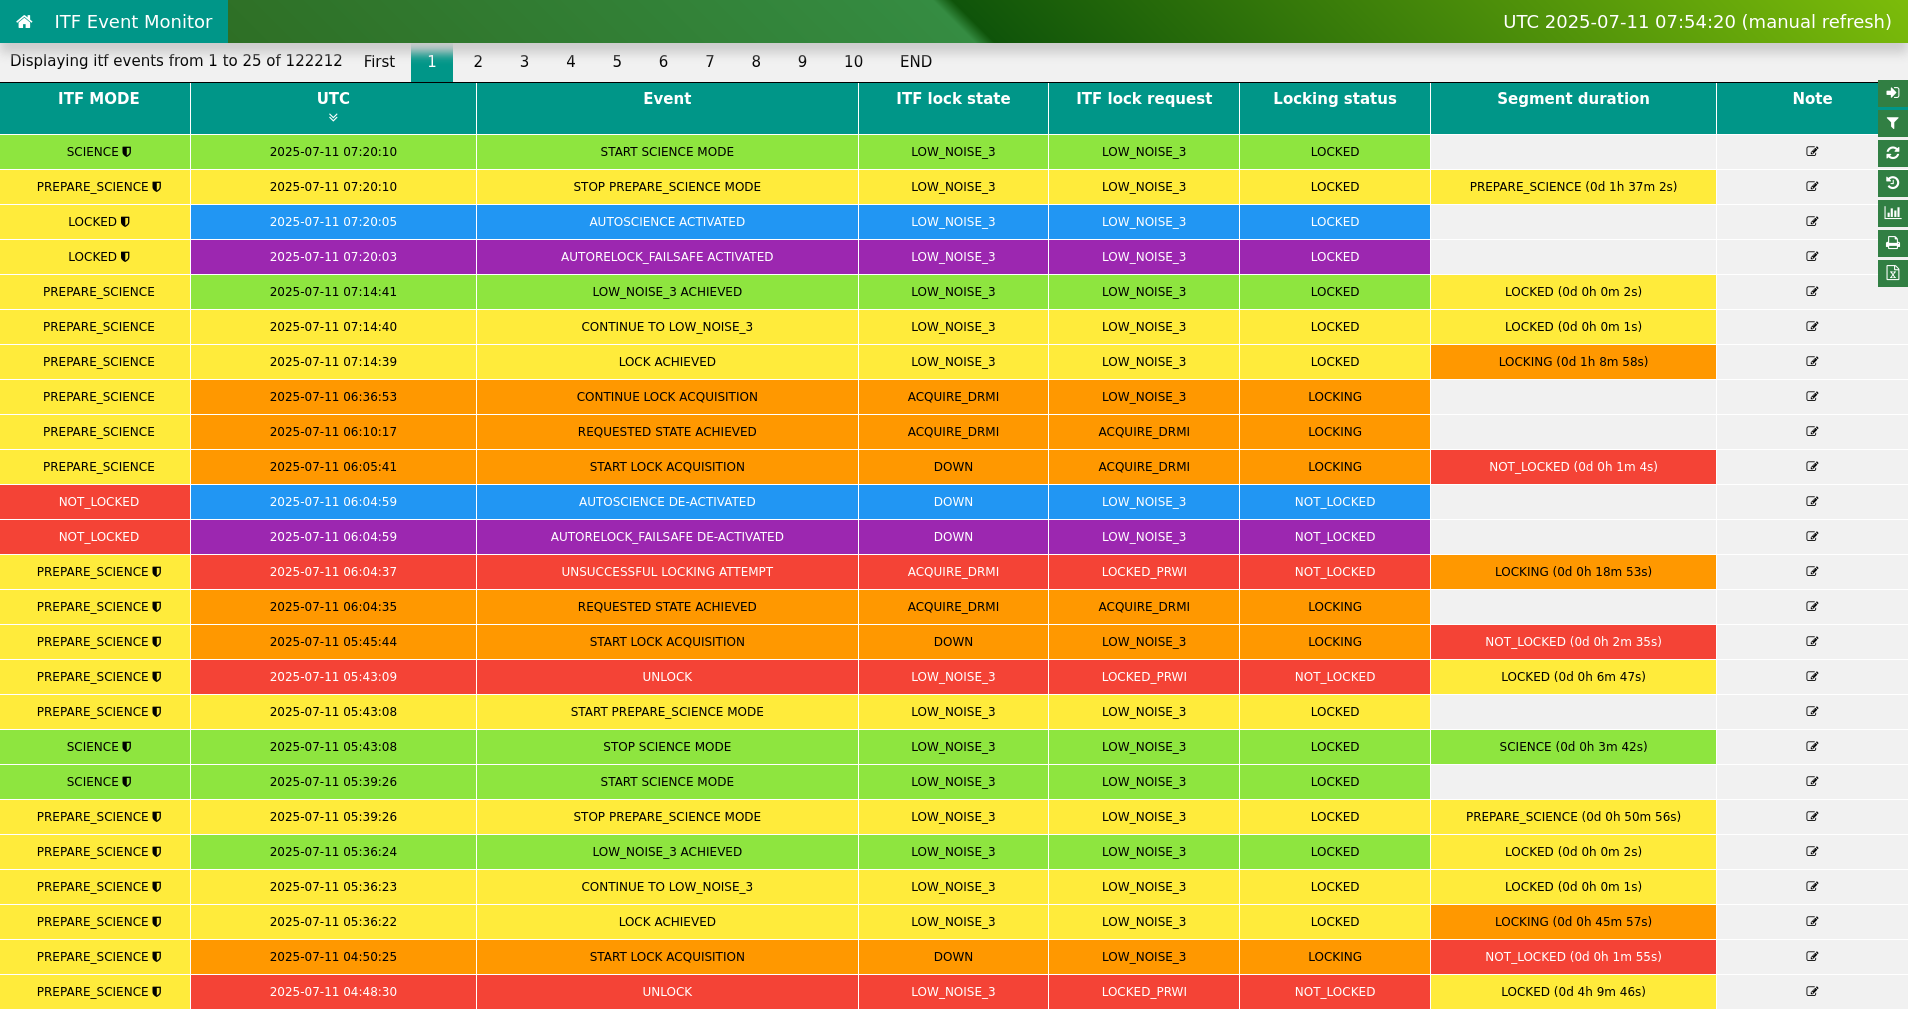The width and height of the screenshot is (1908, 1010).
Task: Open page 7 of events
Action: 710,62
